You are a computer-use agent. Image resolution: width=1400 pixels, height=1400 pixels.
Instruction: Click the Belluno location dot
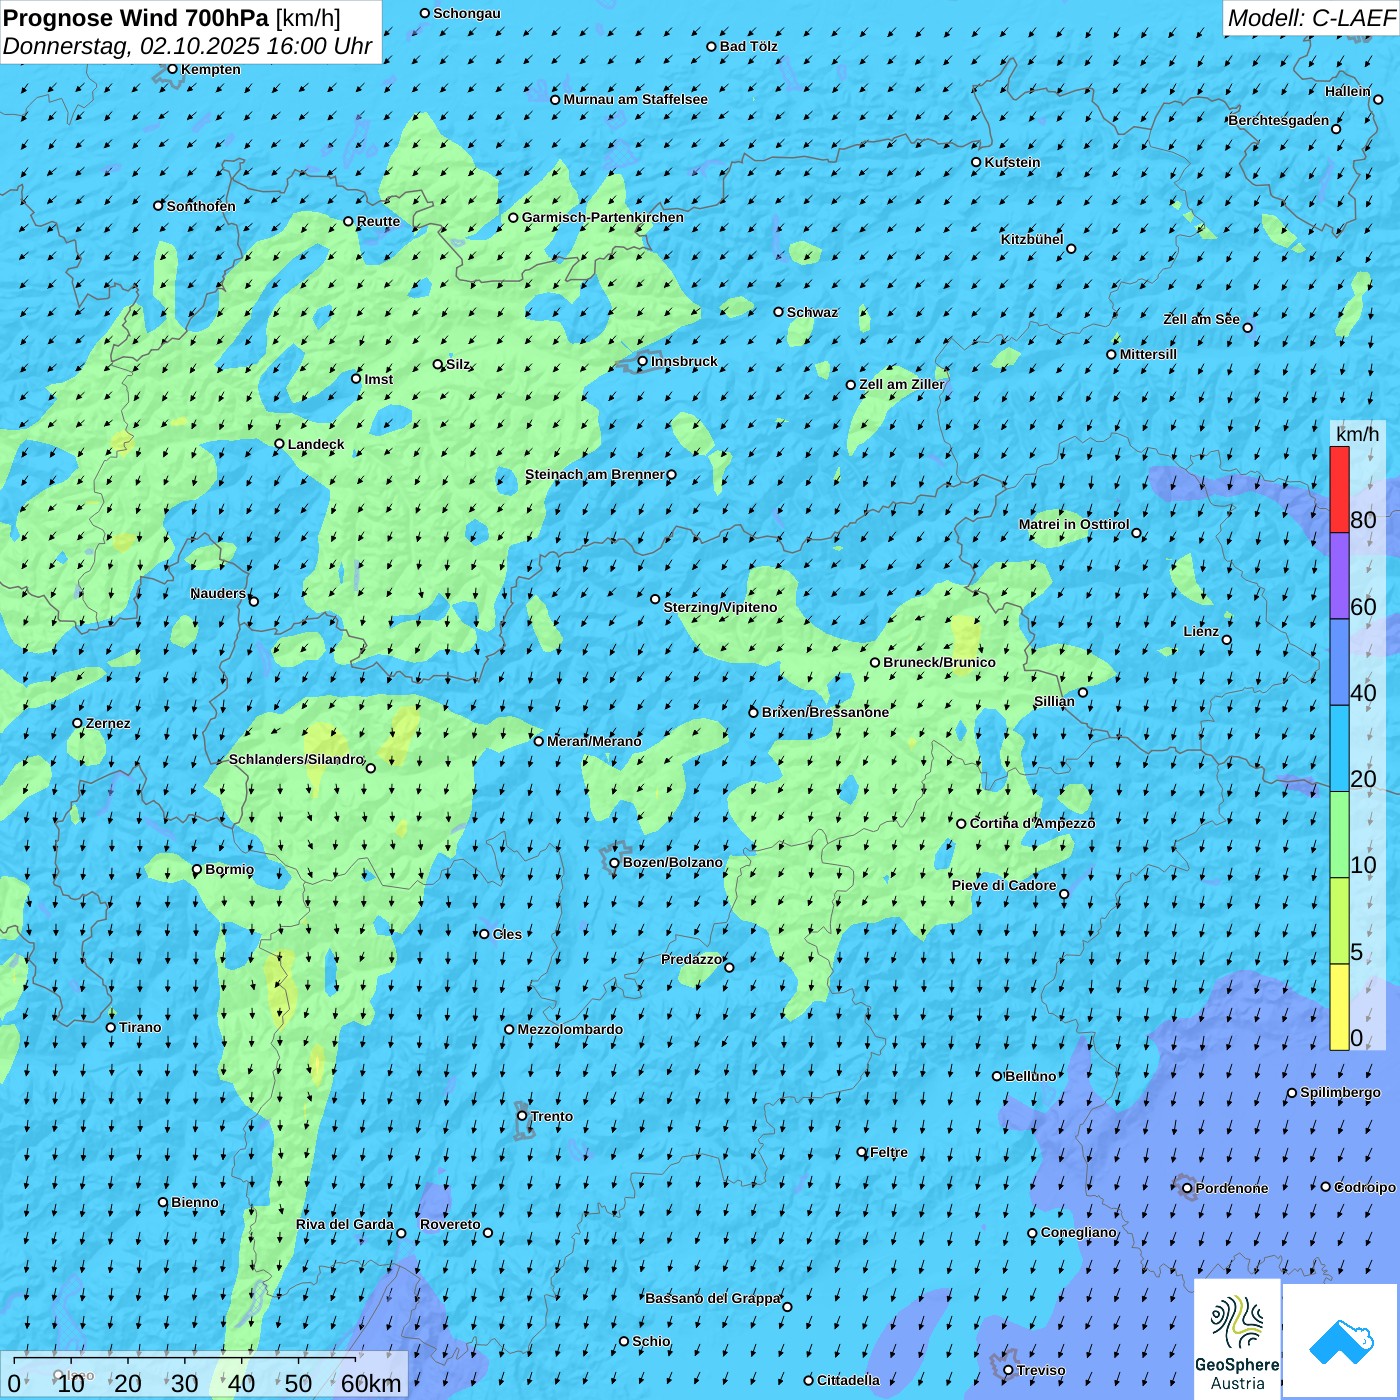pyautogui.click(x=997, y=1076)
